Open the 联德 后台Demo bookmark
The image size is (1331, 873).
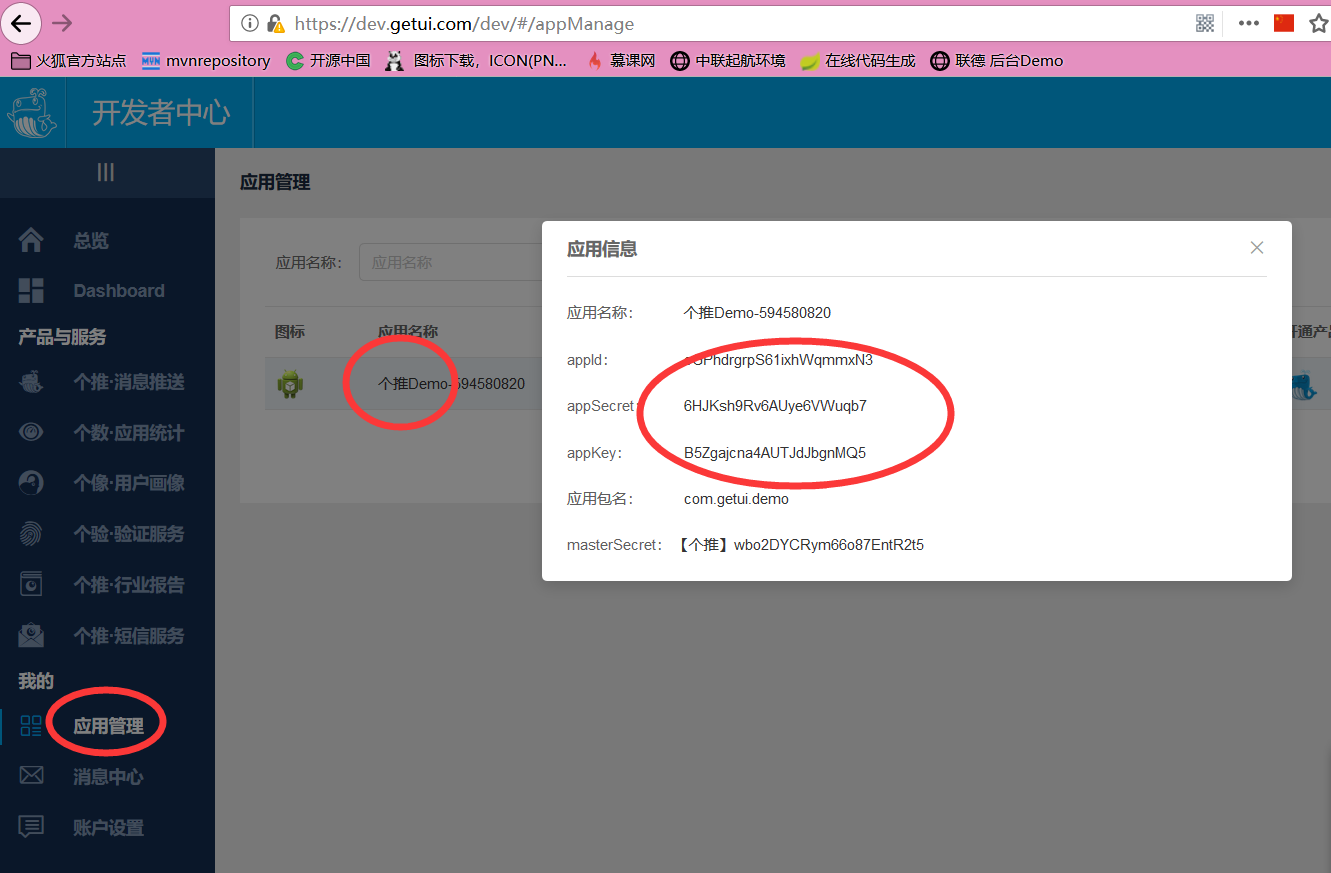(997, 61)
